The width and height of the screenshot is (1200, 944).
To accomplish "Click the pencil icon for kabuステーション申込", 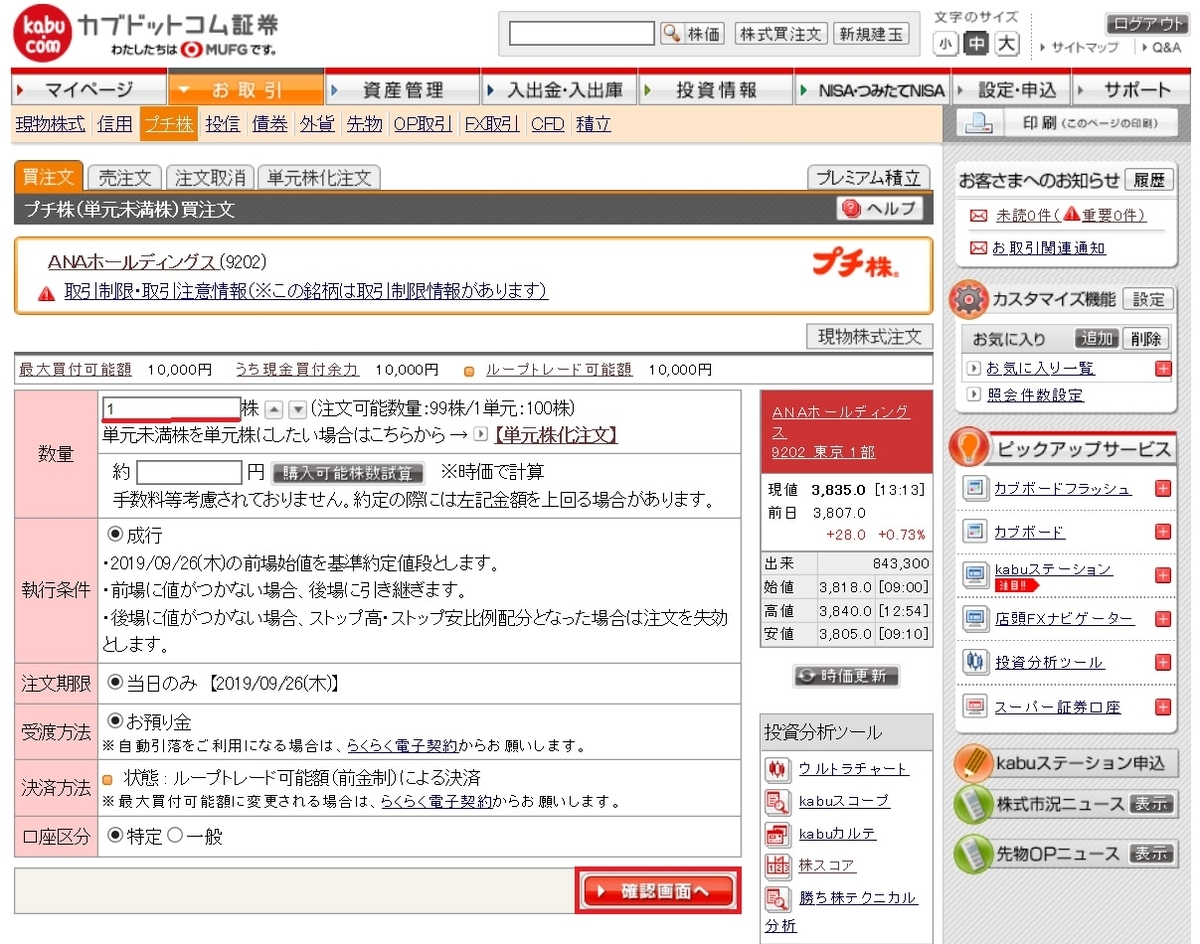I will point(972,762).
